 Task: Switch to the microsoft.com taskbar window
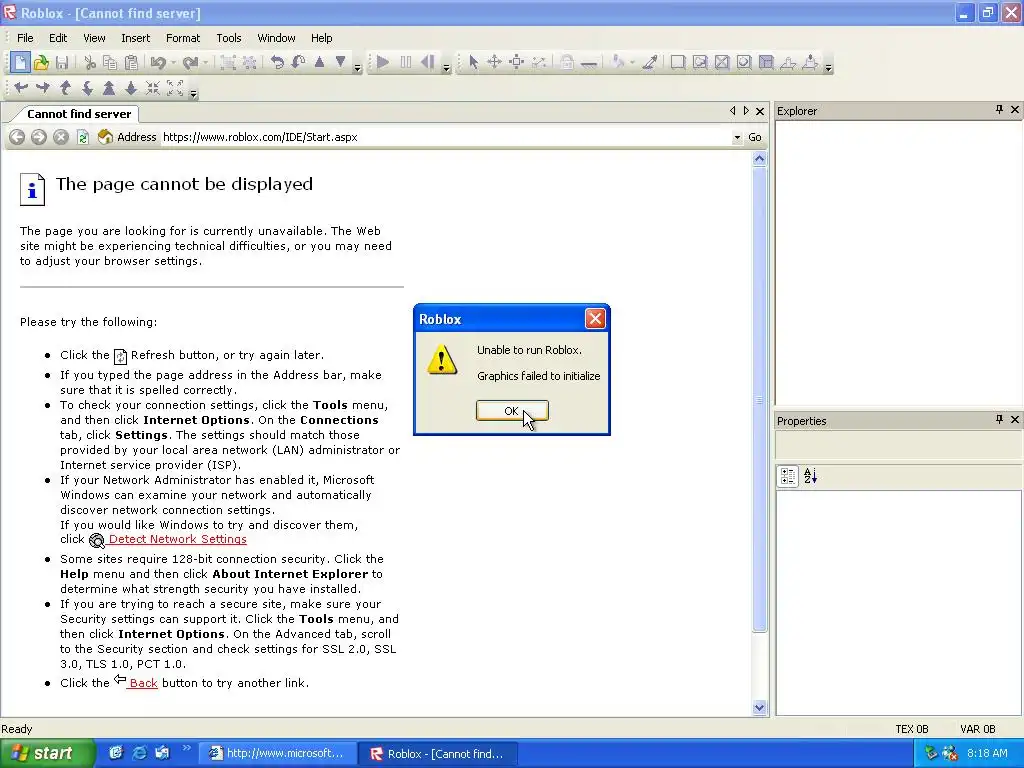pos(278,753)
